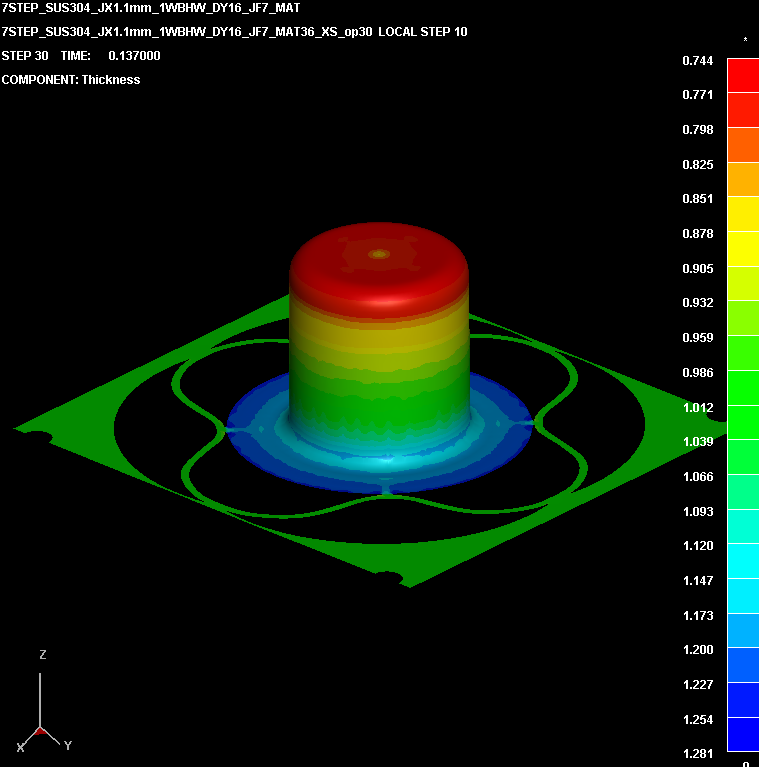
Task: Select the dark blue legend band between 1.254 and 1.281
Action: click(743, 734)
